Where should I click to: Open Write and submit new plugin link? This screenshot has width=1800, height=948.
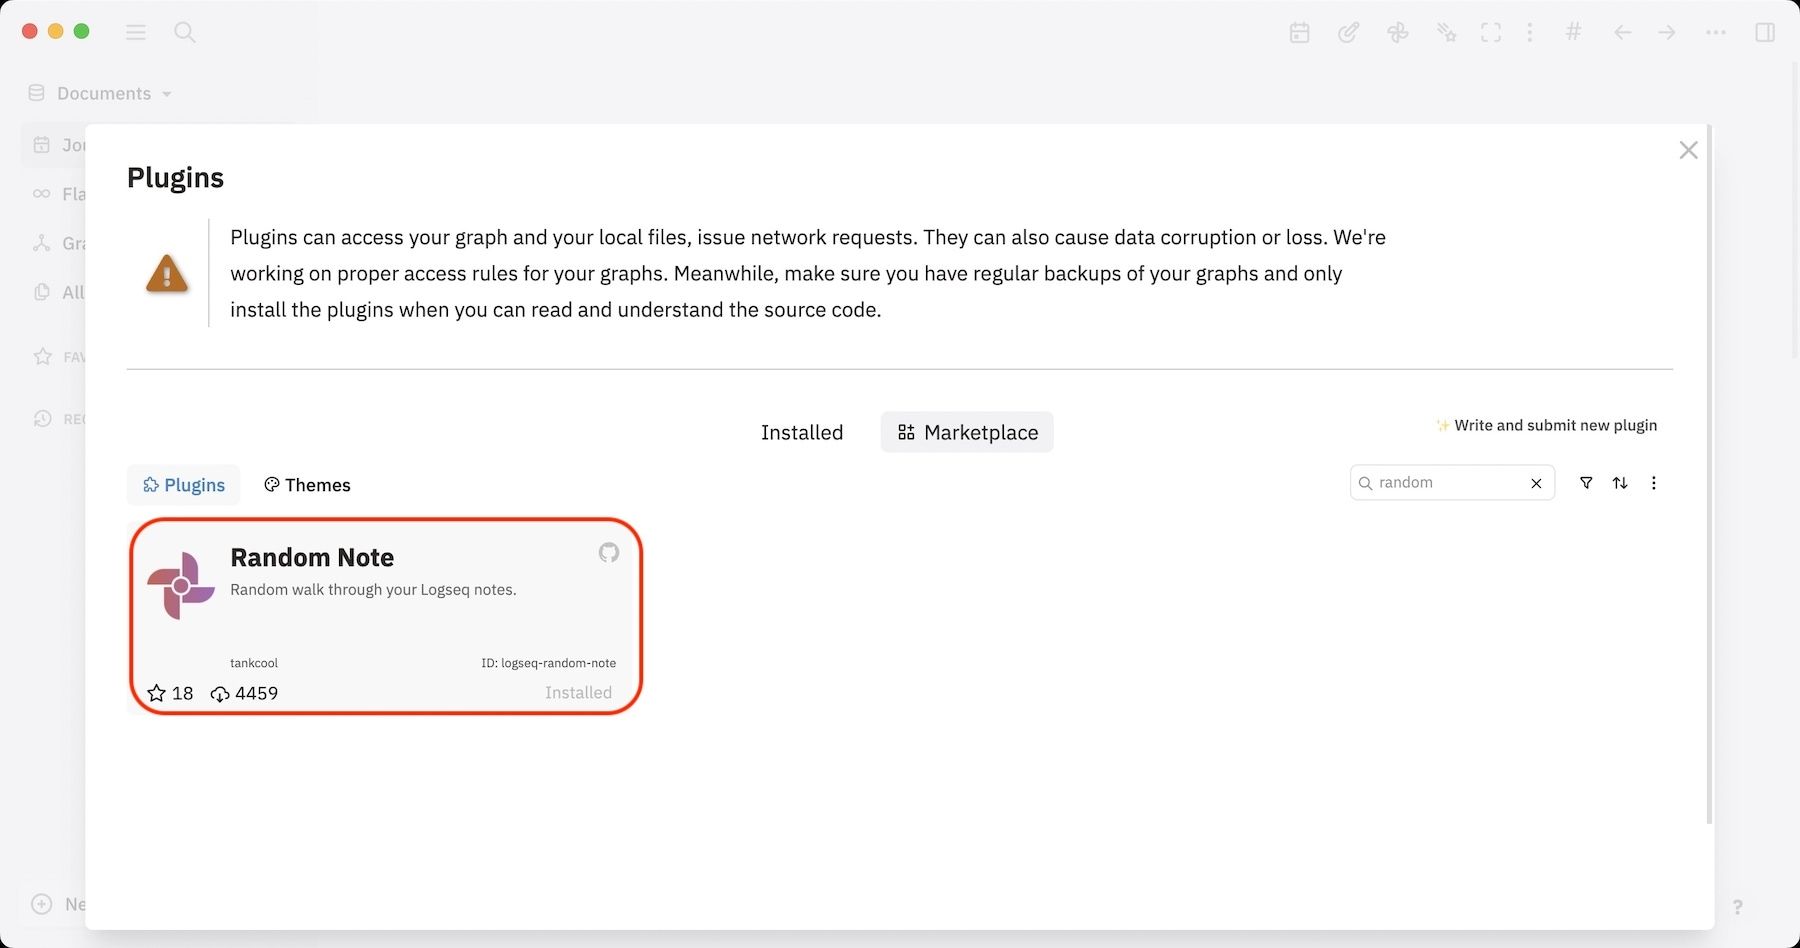[x=1554, y=425]
